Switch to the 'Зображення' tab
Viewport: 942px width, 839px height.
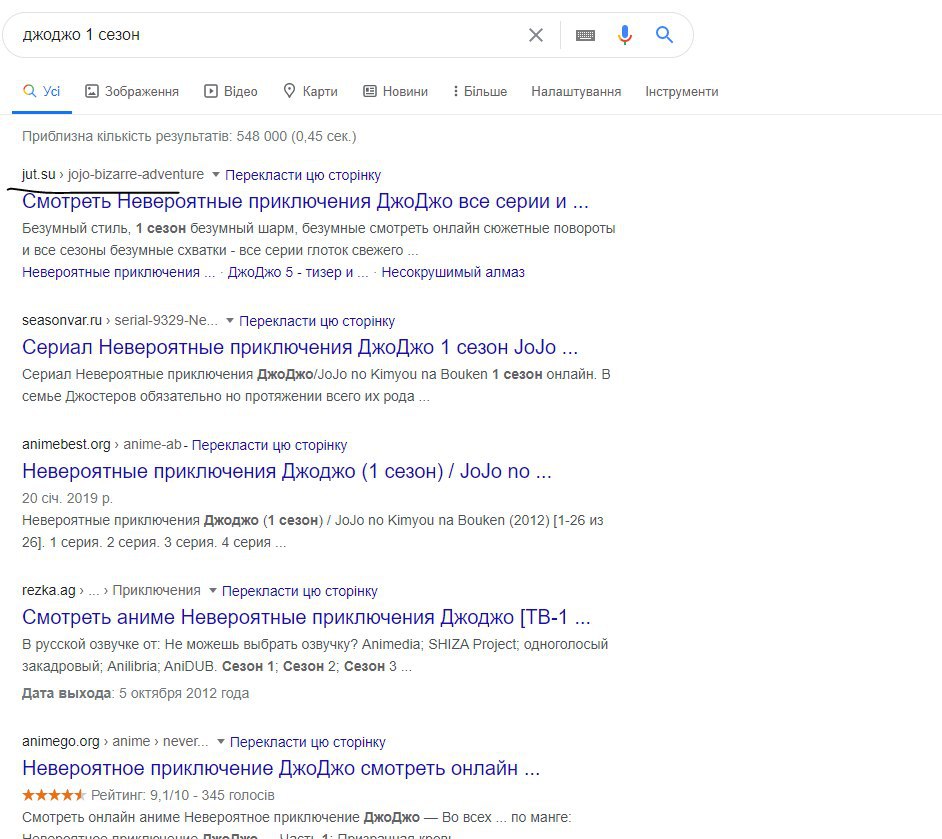click(x=132, y=91)
